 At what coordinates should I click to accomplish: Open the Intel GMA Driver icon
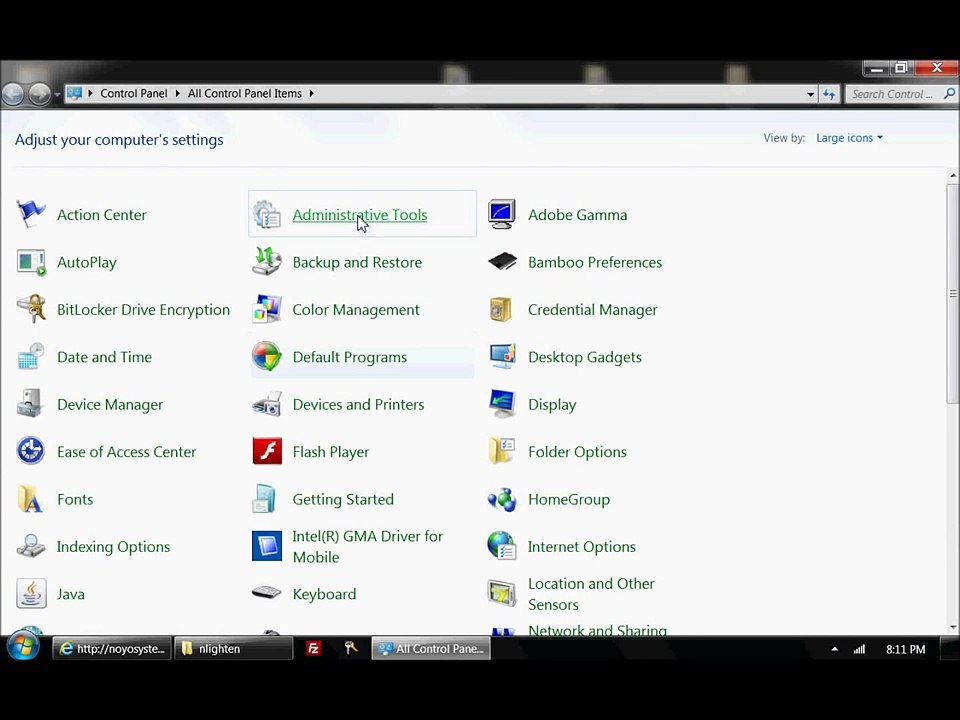267,546
